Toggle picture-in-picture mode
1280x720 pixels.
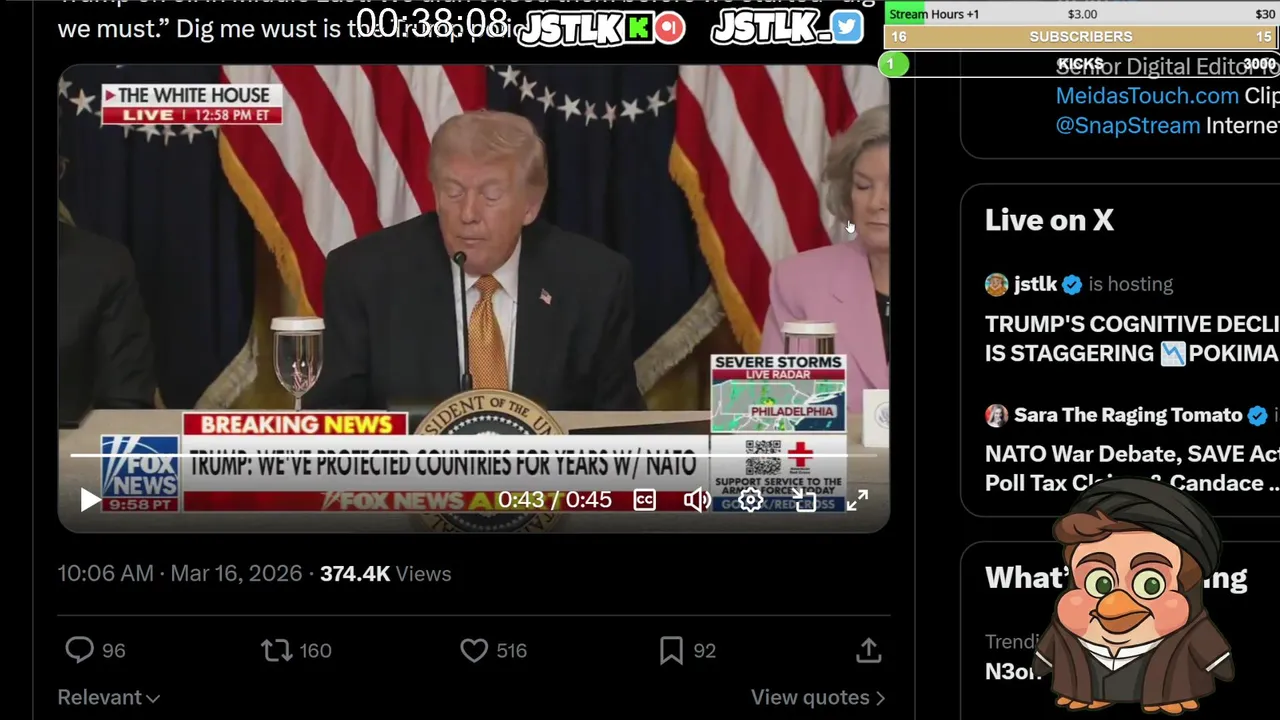(x=805, y=500)
